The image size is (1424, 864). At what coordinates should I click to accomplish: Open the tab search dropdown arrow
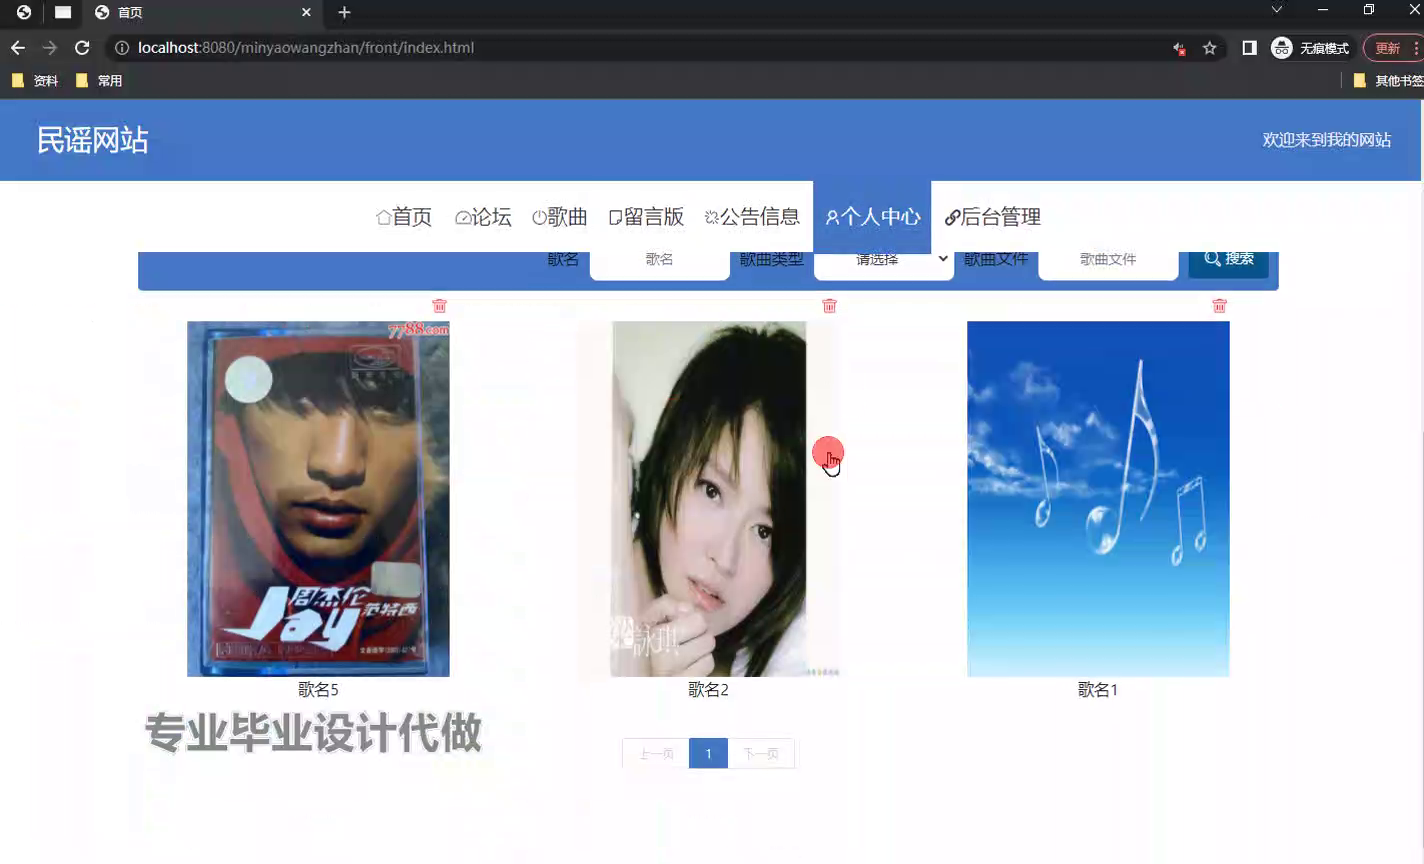1277,10
